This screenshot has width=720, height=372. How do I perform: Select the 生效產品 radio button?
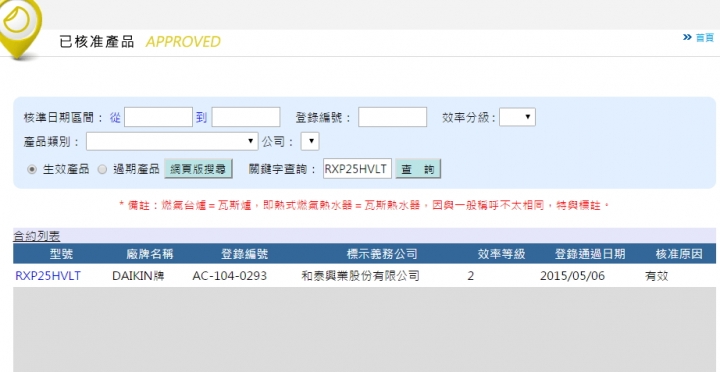point(32,169)
